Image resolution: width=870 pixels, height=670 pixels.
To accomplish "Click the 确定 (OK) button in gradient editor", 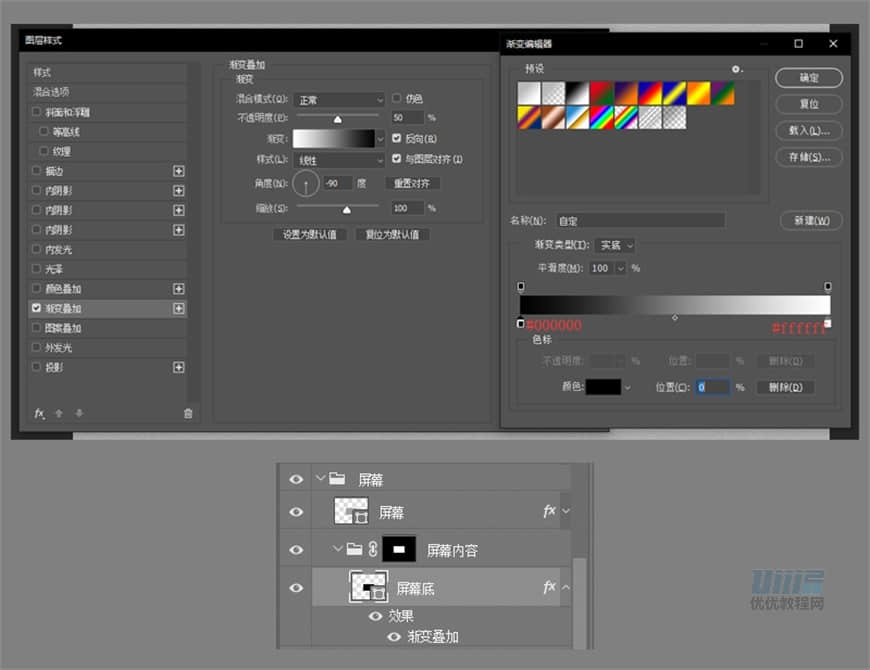I will [x=809, y=78].
